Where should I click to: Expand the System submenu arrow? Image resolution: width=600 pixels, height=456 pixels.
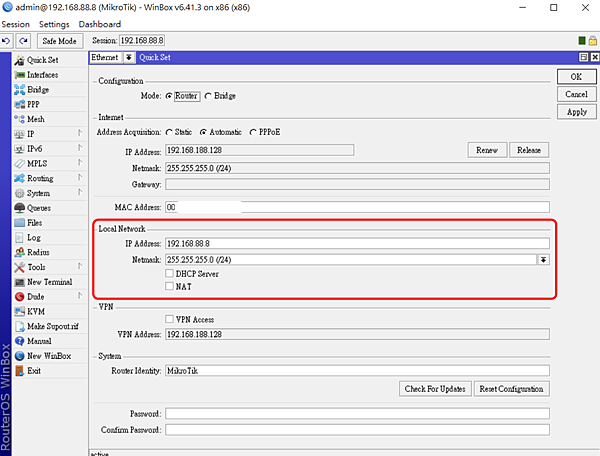coord(80,192)
